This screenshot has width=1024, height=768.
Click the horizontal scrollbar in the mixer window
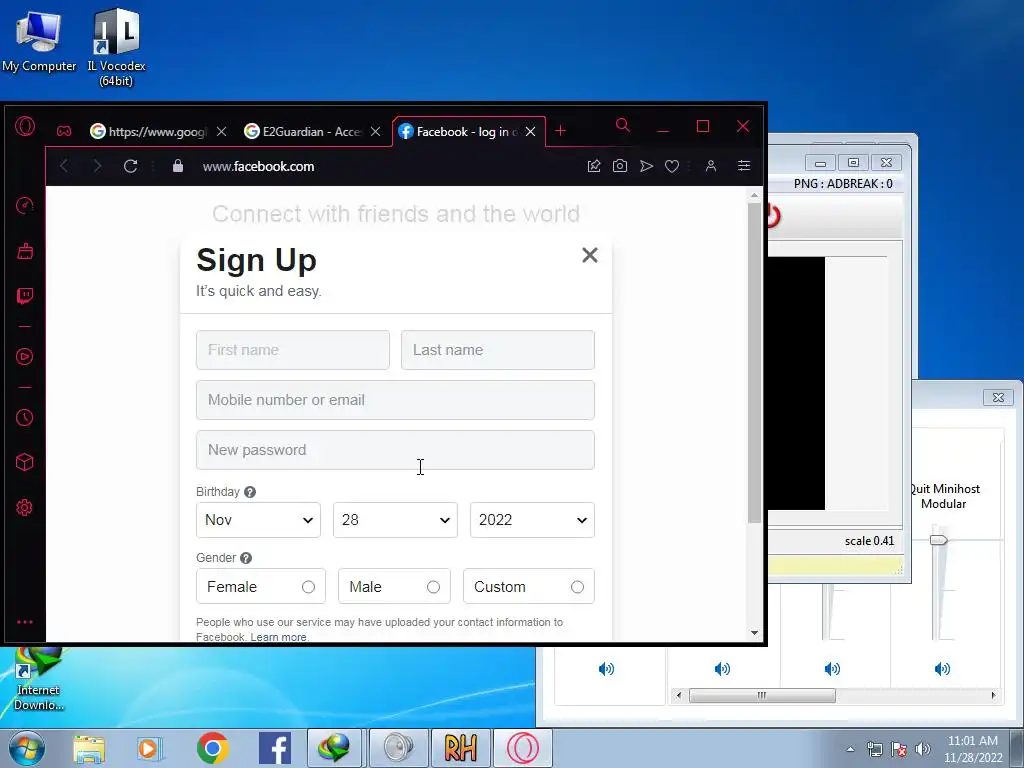point(761,695)
